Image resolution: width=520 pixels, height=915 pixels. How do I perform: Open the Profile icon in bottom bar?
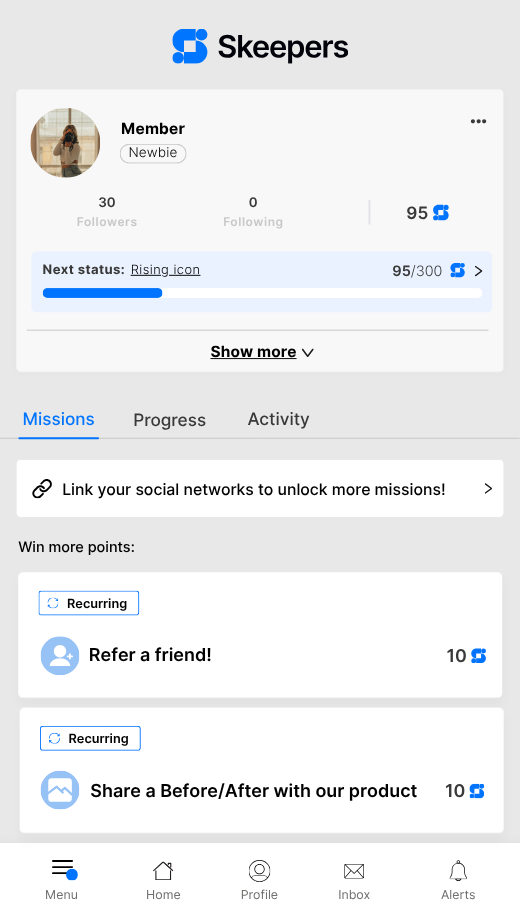tap(259, 871)
